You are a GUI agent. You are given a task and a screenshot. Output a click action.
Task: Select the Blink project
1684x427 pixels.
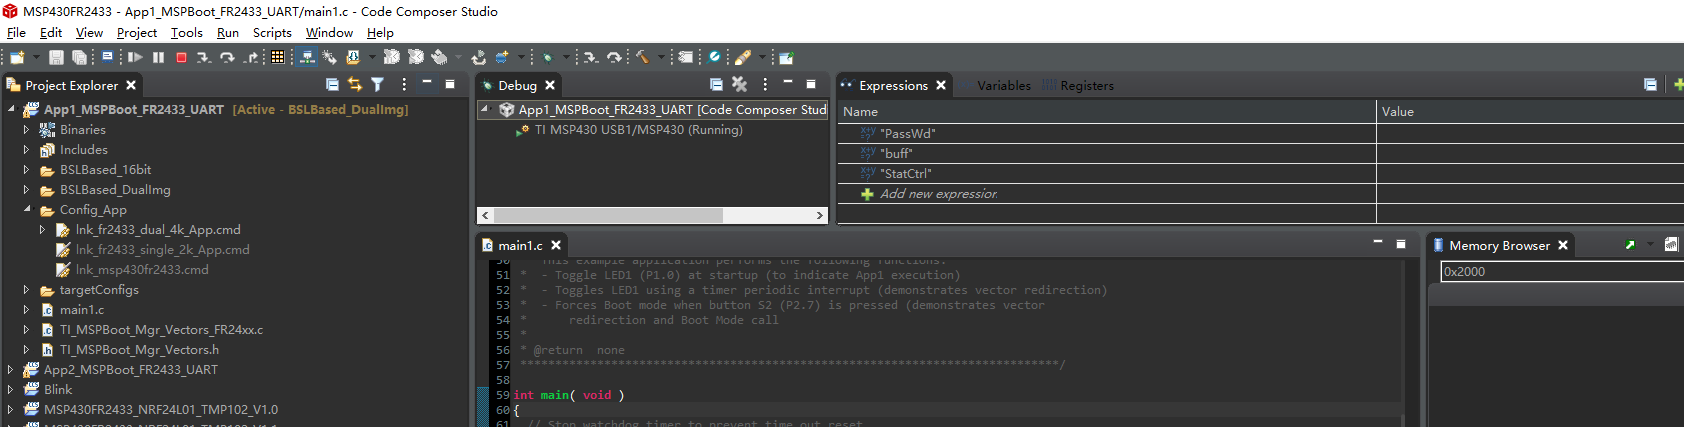tap(57, 390)
